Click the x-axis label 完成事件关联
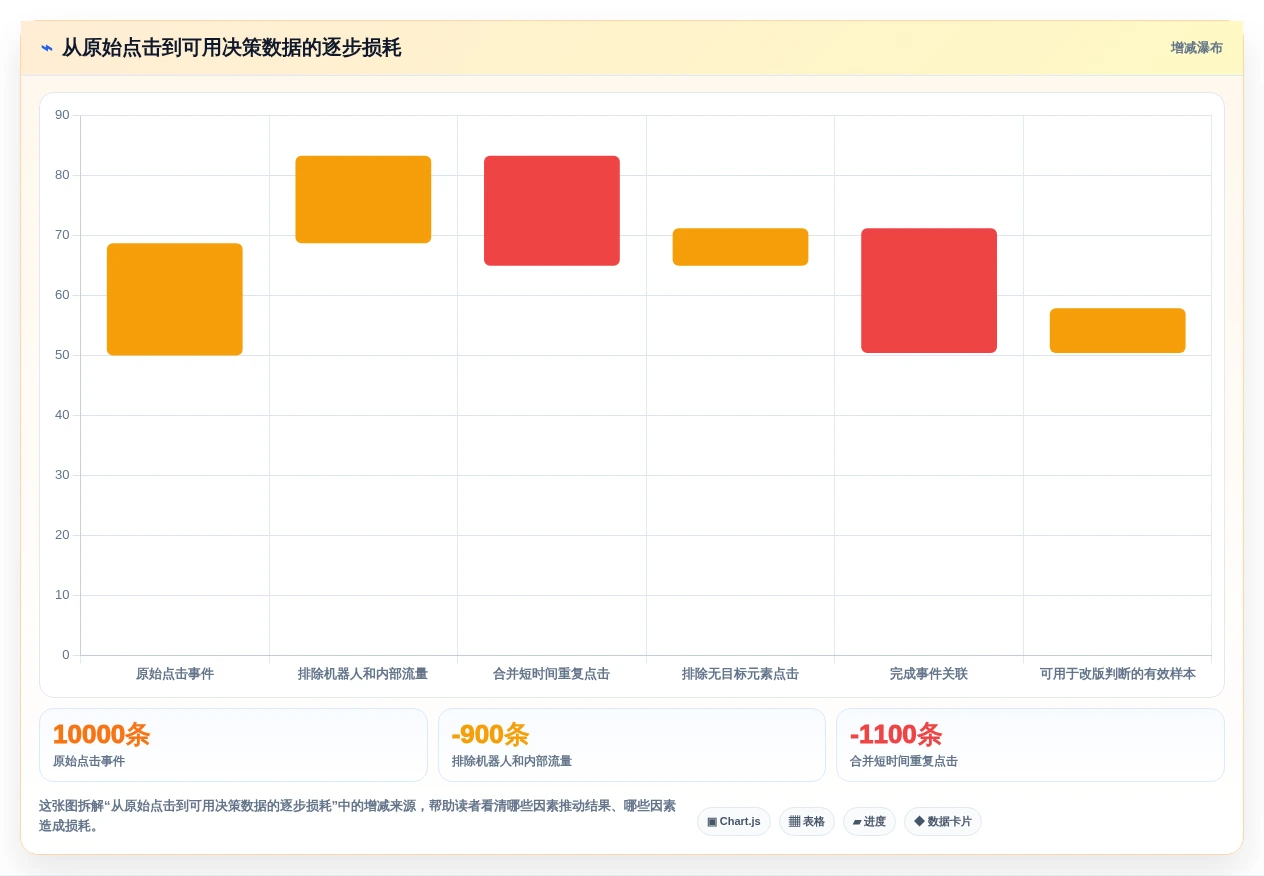Viewport: 1264px width, 876px height. (929, 674)
